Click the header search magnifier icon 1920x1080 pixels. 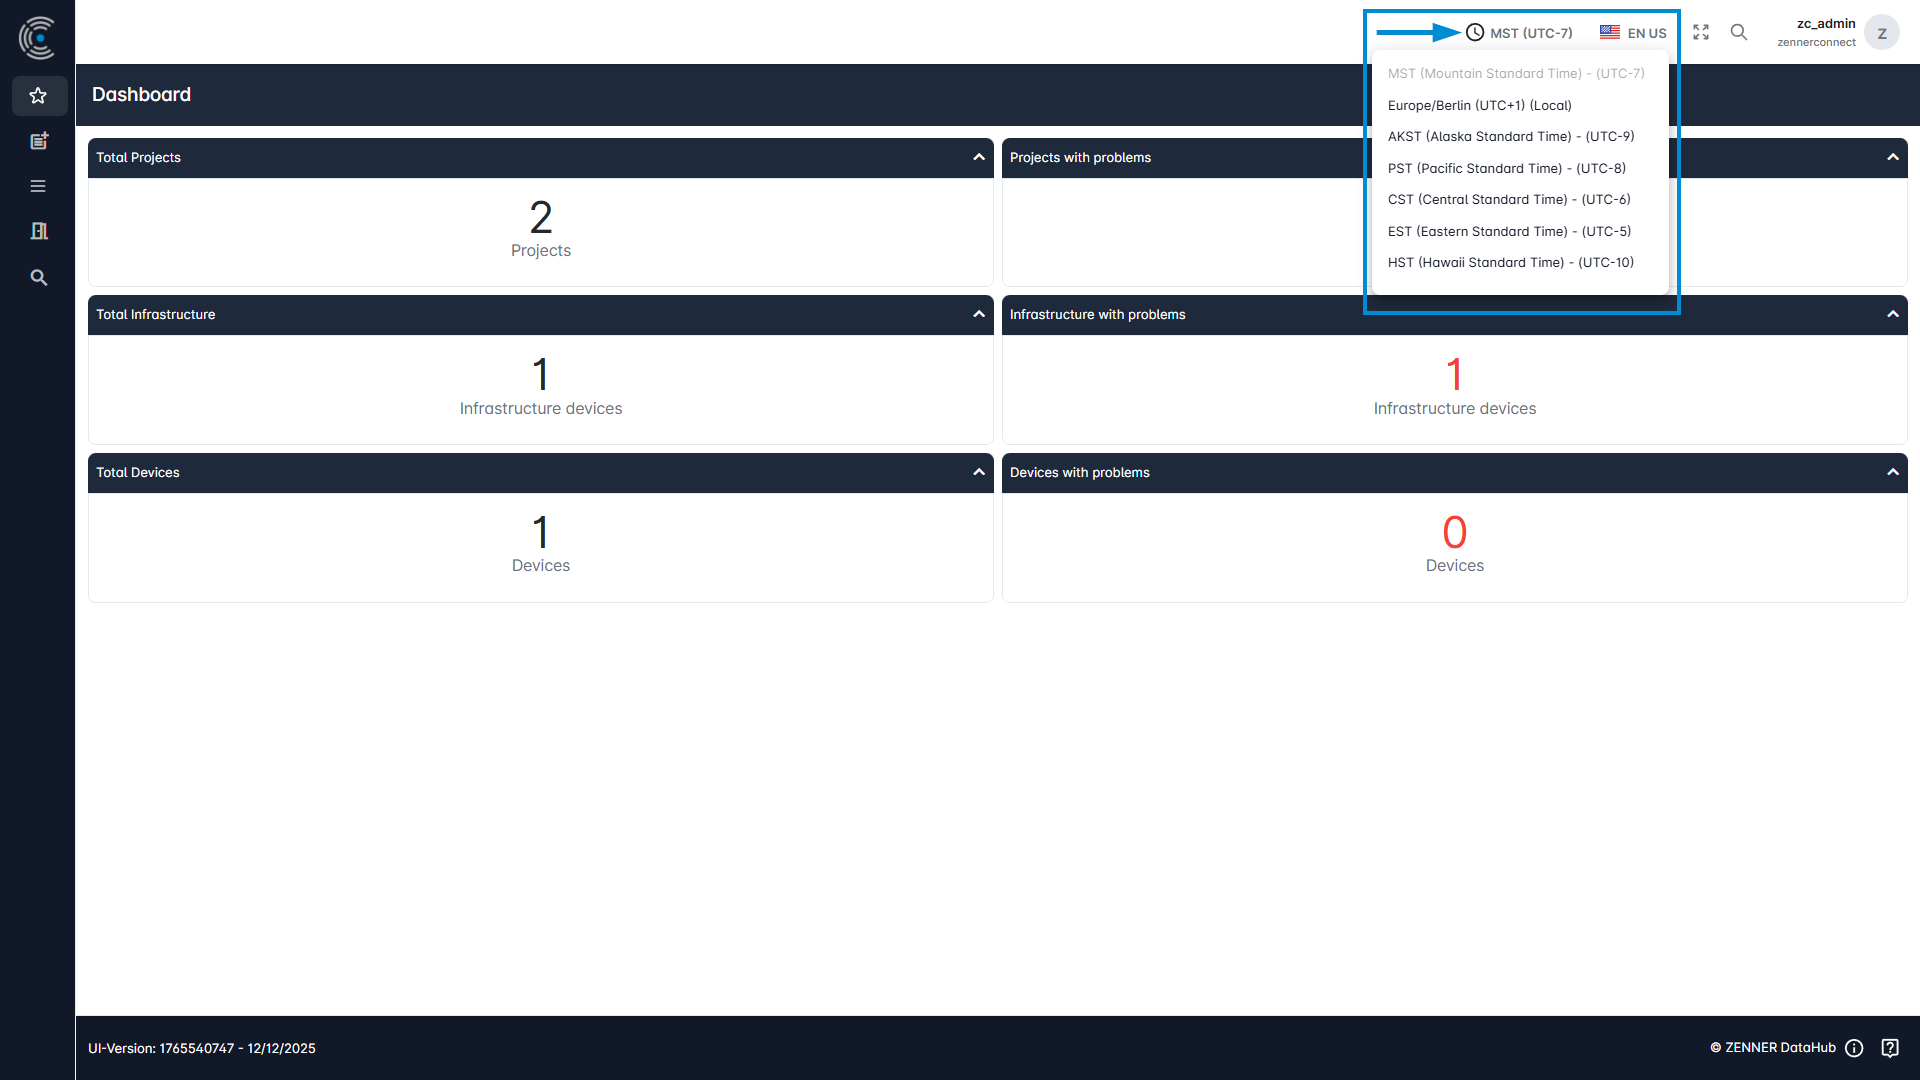click(x=1739, y=33)
